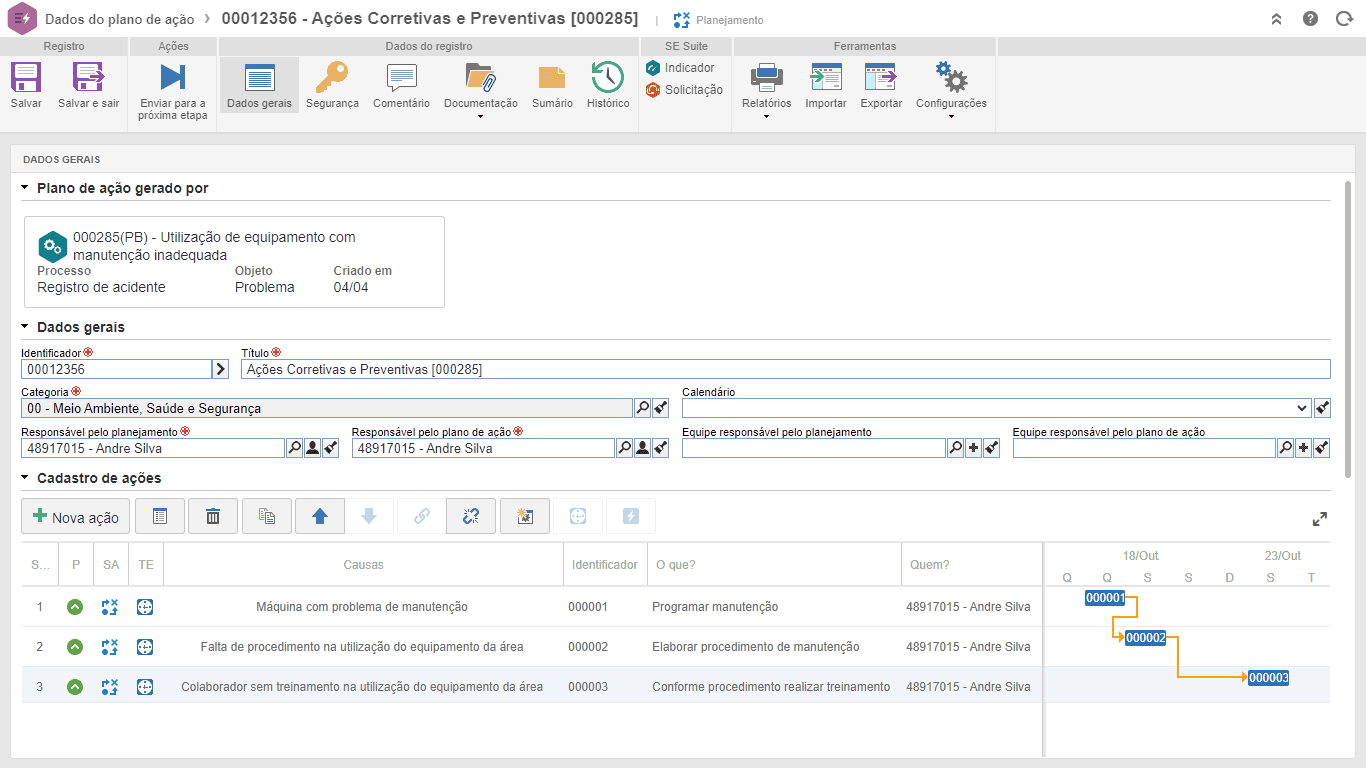
Task: Search Categoria with the magnifier icon
Action: pyautogui.click(x=642, y=408)
